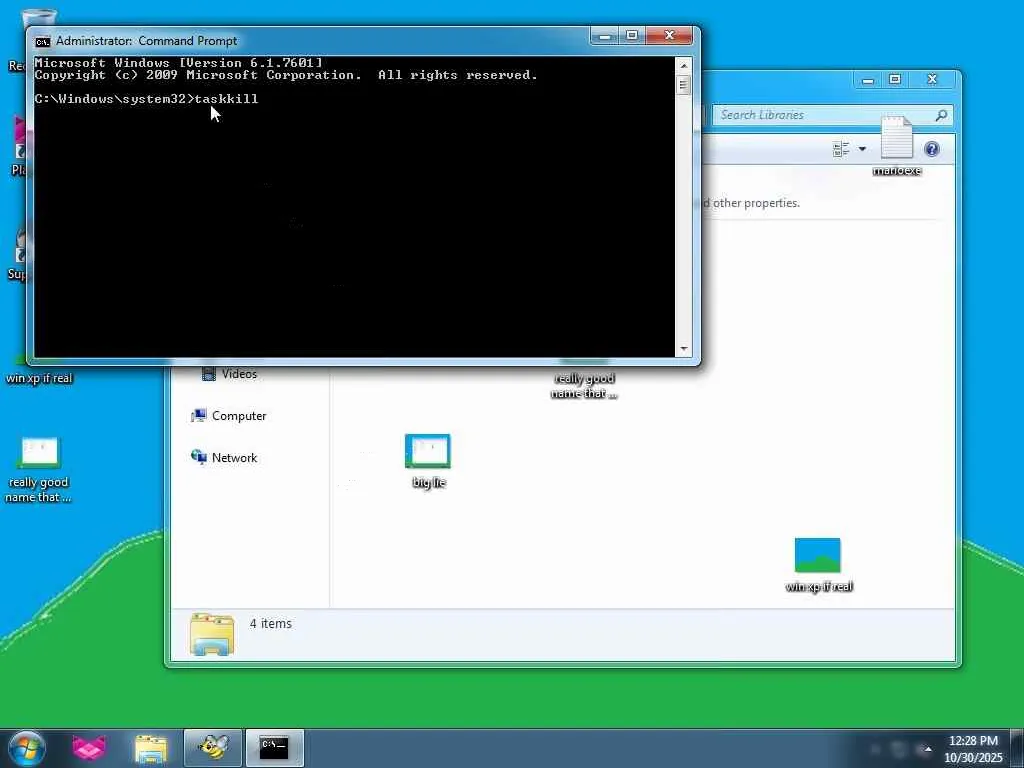Click Command Prompt title bar icon
The image size is (1024, 768).
click(42, 41)
